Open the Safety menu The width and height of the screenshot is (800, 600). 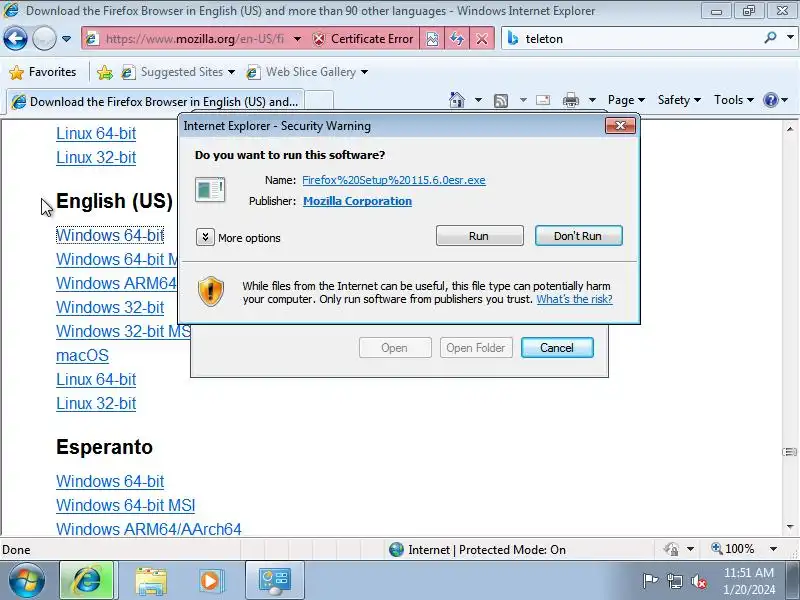click(679, 100)
